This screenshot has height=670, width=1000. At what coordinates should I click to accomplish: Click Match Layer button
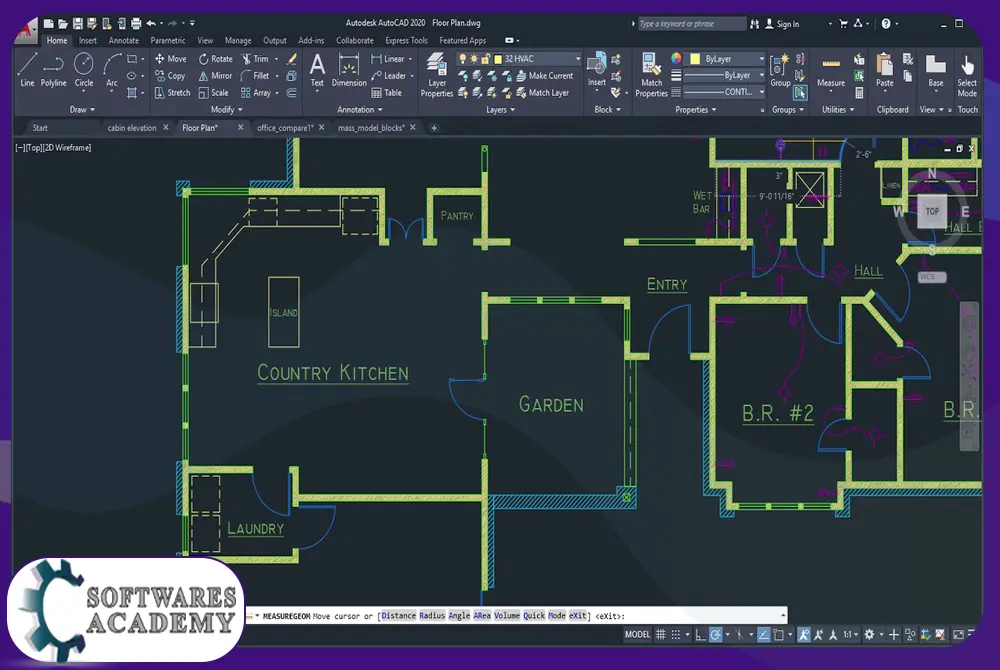(542, 93)
